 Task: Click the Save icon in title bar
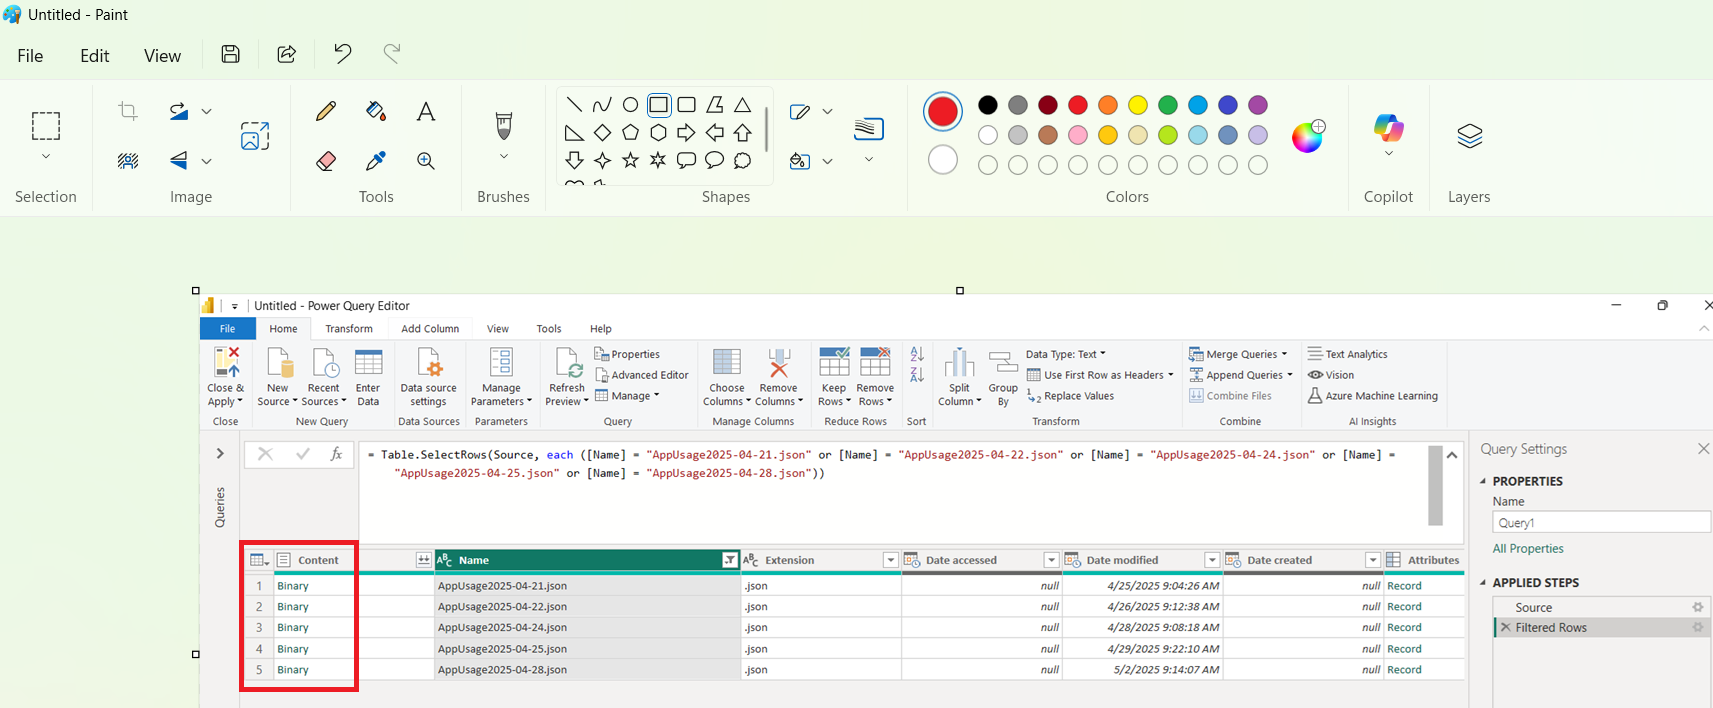231,54
